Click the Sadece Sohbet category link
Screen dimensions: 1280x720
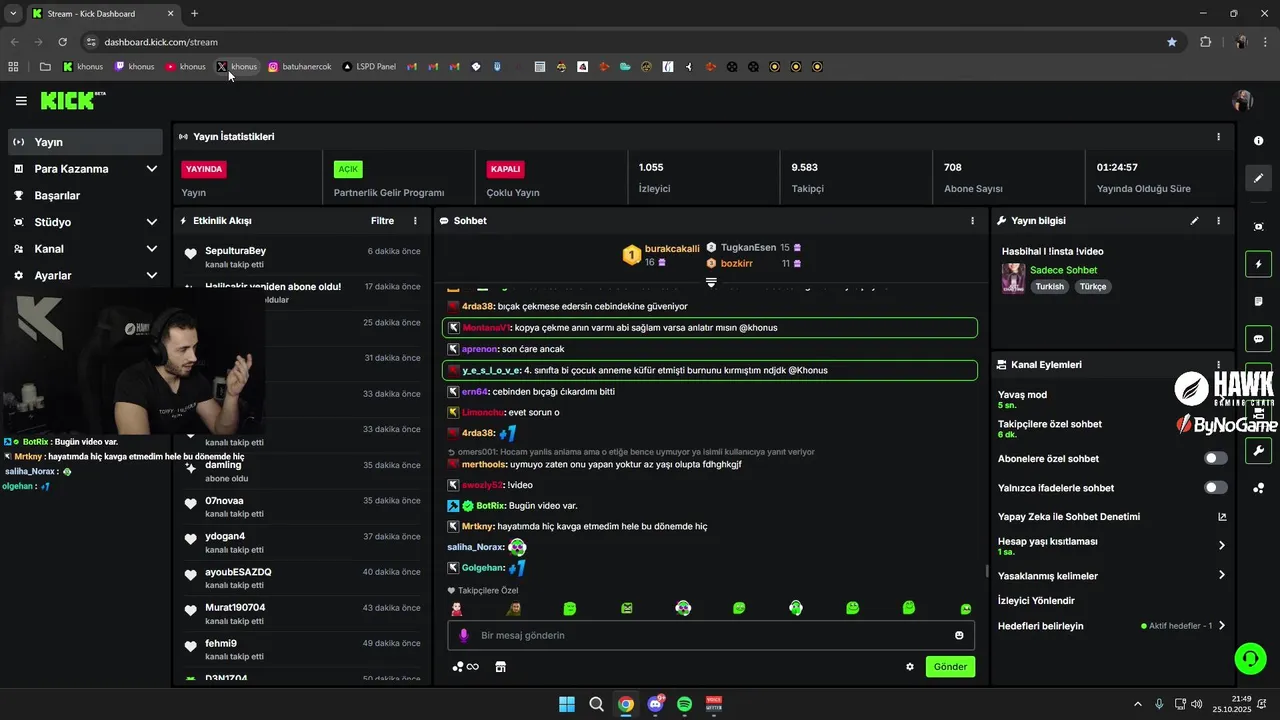1063,270
